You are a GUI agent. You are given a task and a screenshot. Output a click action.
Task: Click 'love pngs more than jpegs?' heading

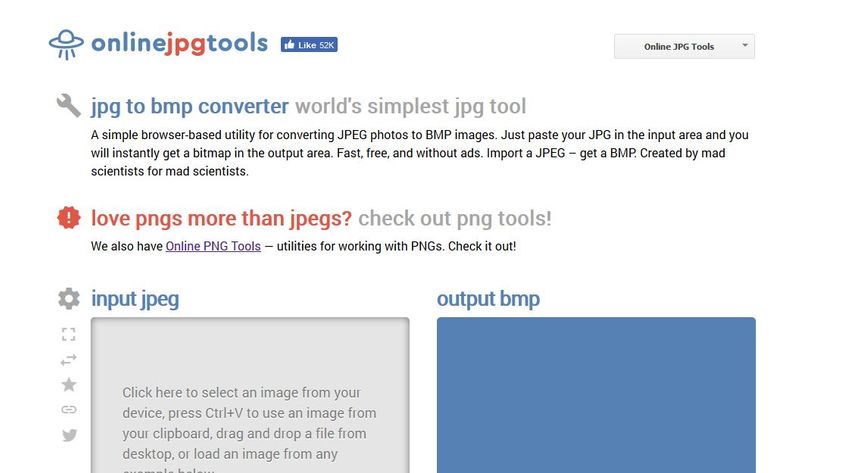(x=221, y=218)
